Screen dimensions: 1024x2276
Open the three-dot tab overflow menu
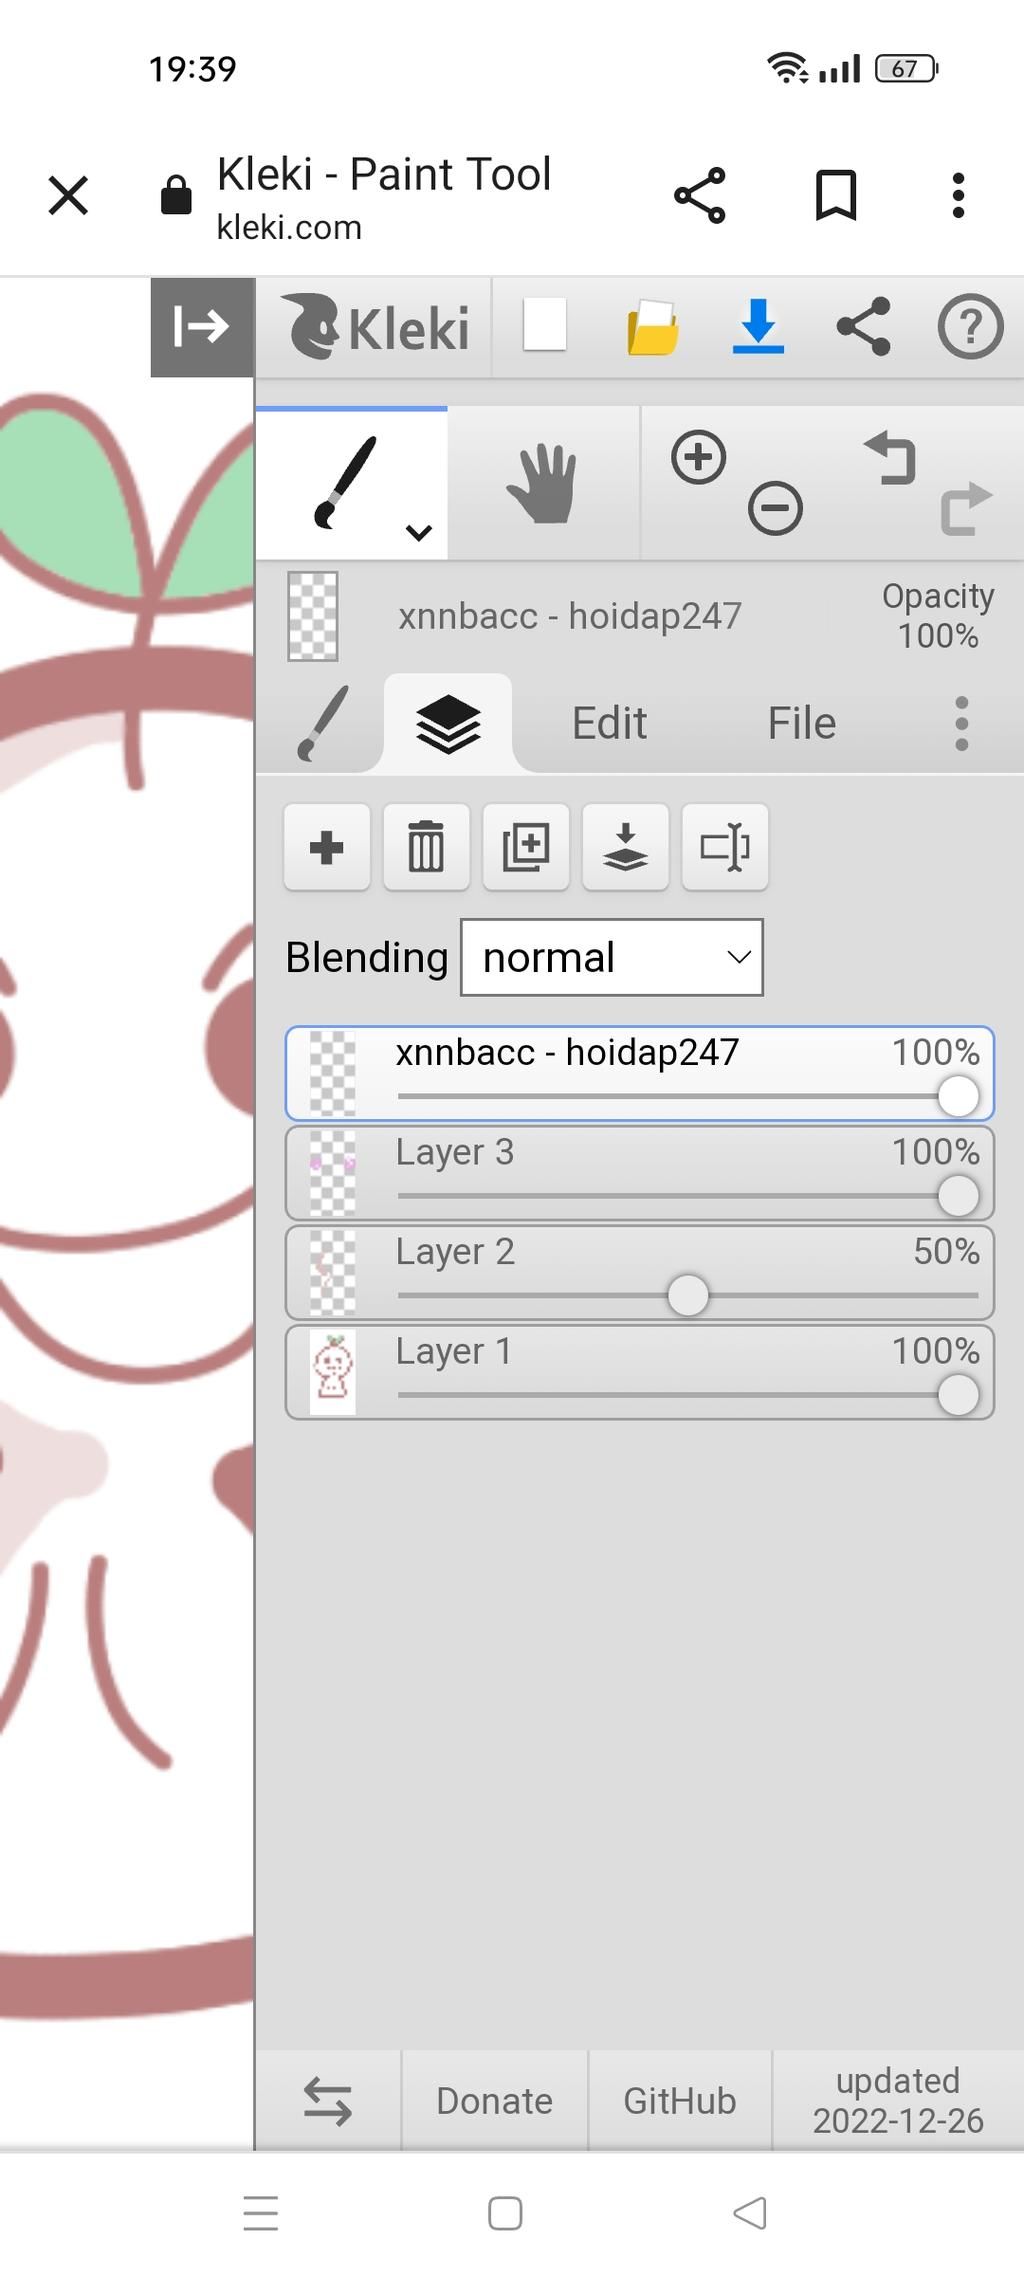[x=961, y=723]
